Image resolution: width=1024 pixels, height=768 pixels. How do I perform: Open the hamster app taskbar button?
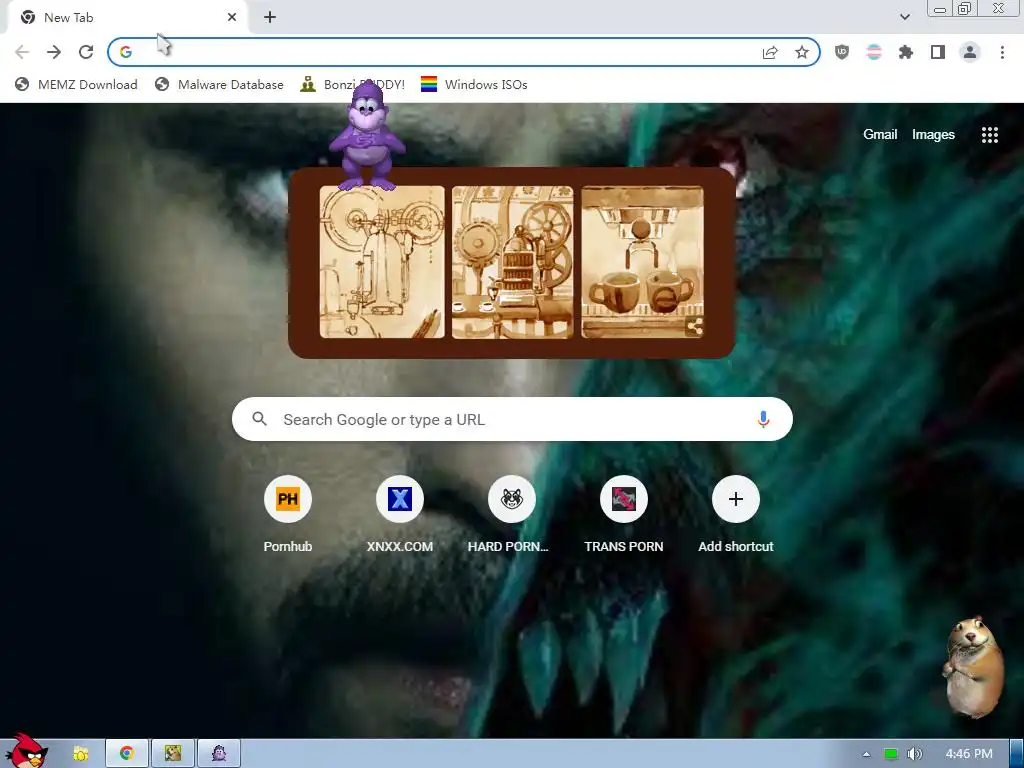tap(172, 753)
